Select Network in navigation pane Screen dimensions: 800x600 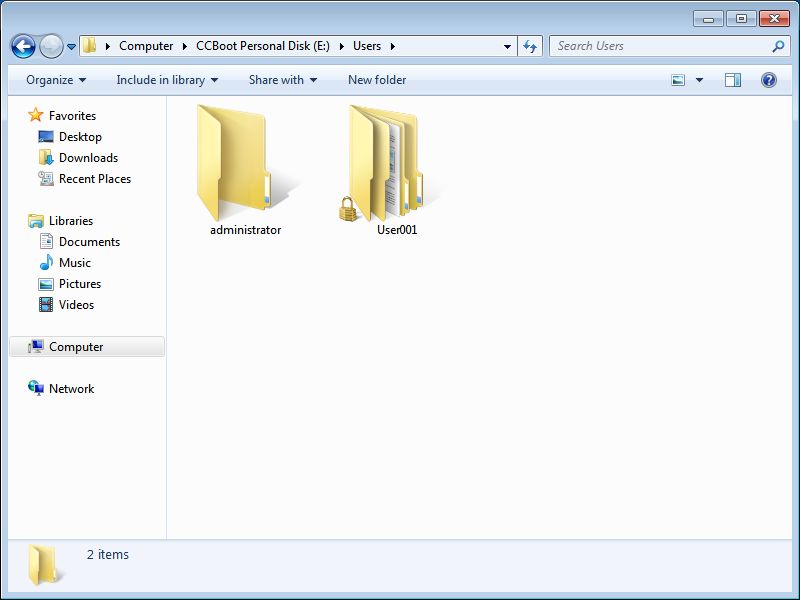(x=71, y=389)
